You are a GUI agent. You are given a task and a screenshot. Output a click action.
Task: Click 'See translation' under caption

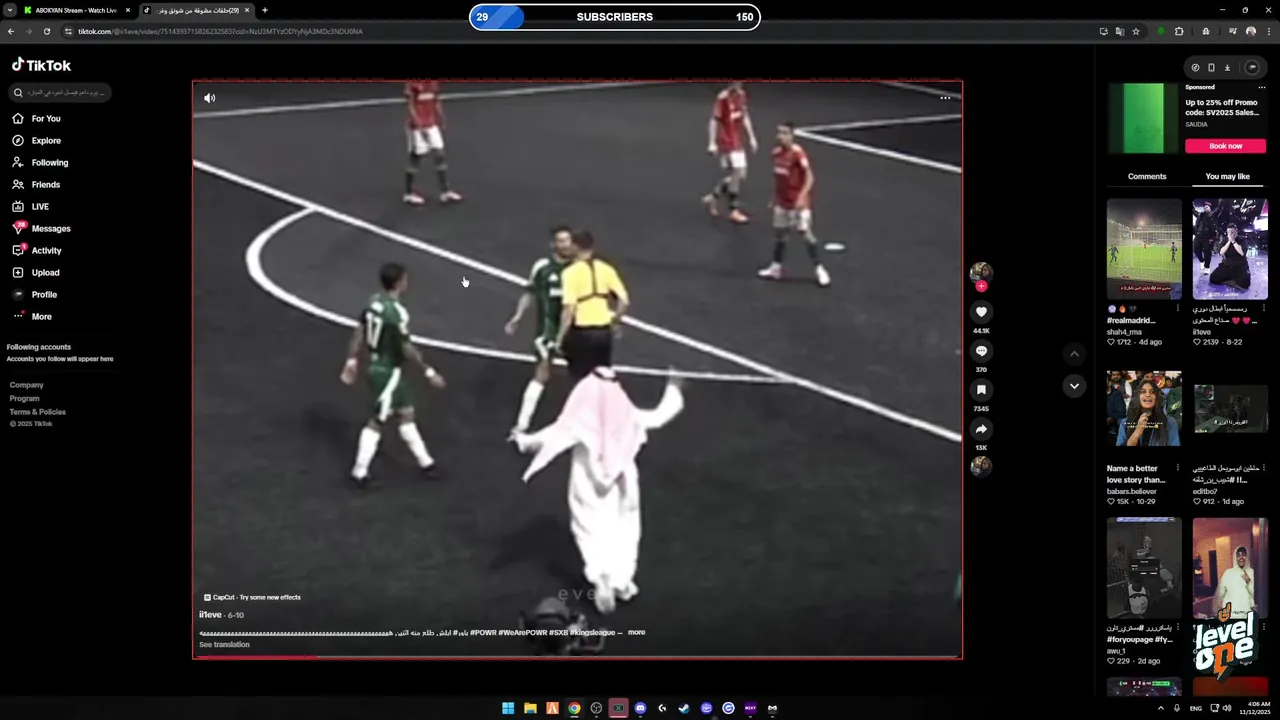[224, 644]
